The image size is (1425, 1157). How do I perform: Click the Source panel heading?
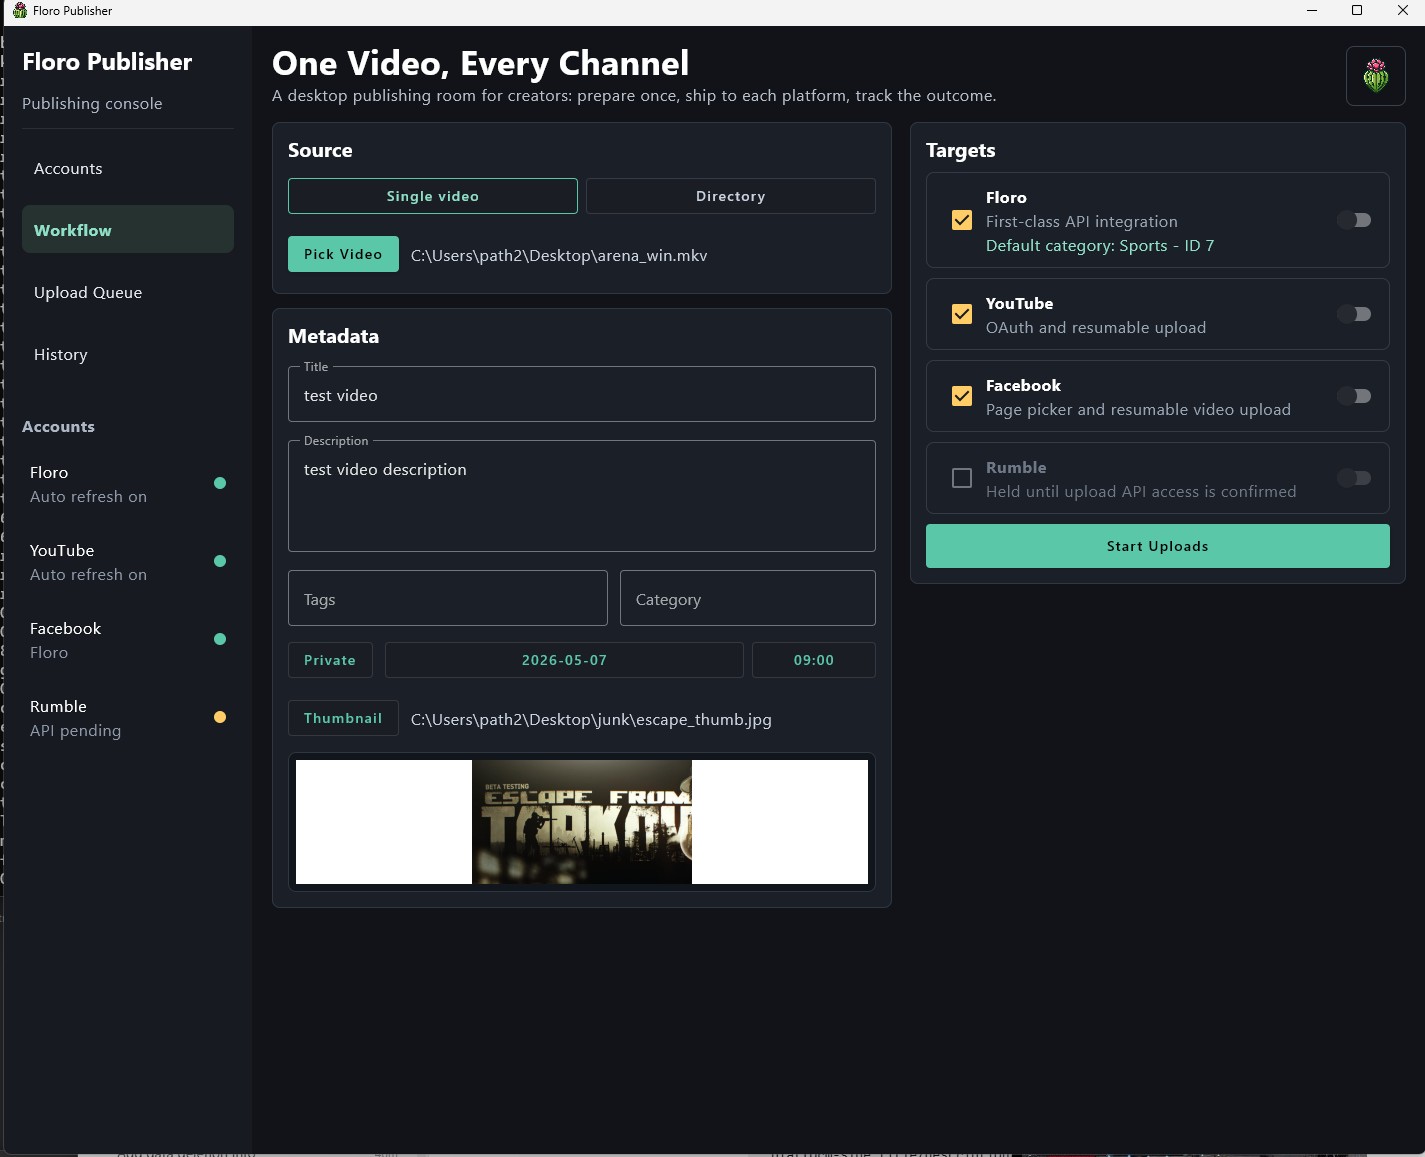pos(320,150)
